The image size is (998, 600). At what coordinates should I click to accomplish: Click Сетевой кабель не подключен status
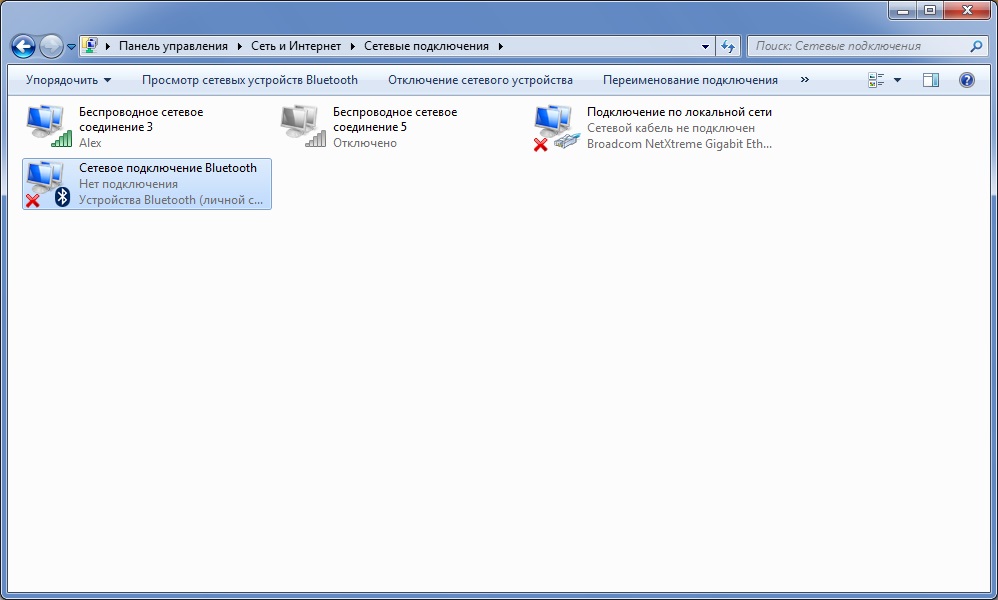(x=671, y=128)
